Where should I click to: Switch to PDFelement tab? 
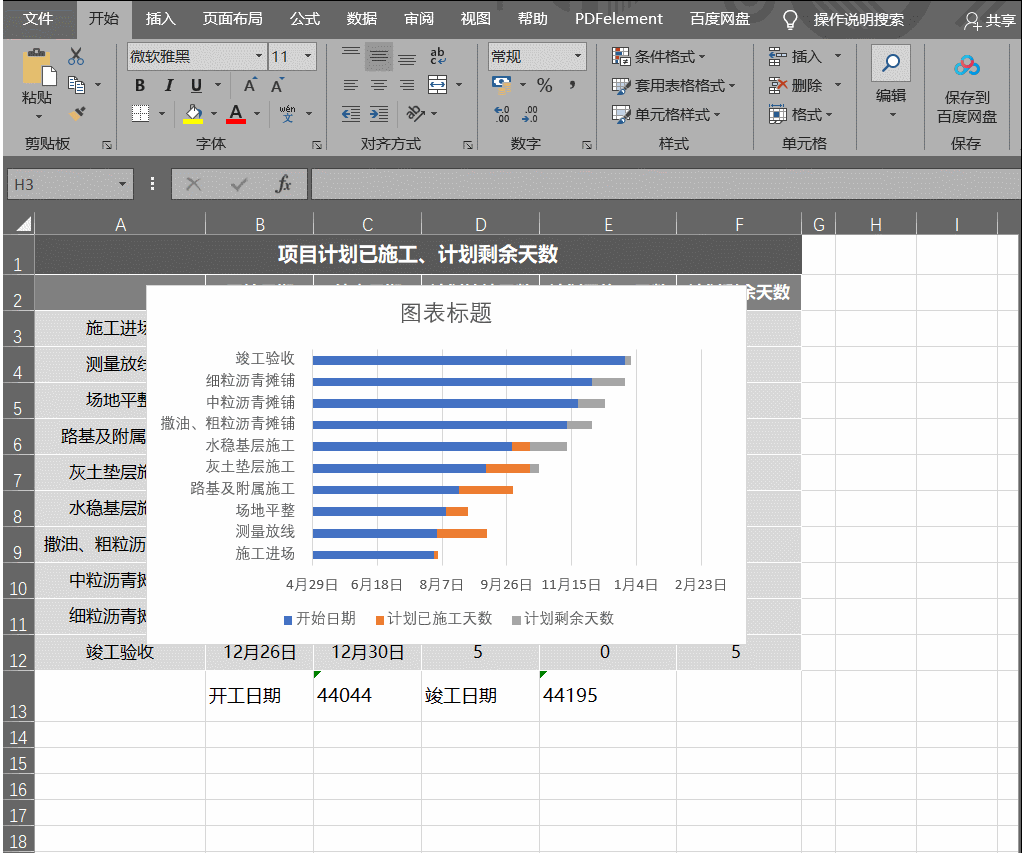tap(619, 19)
